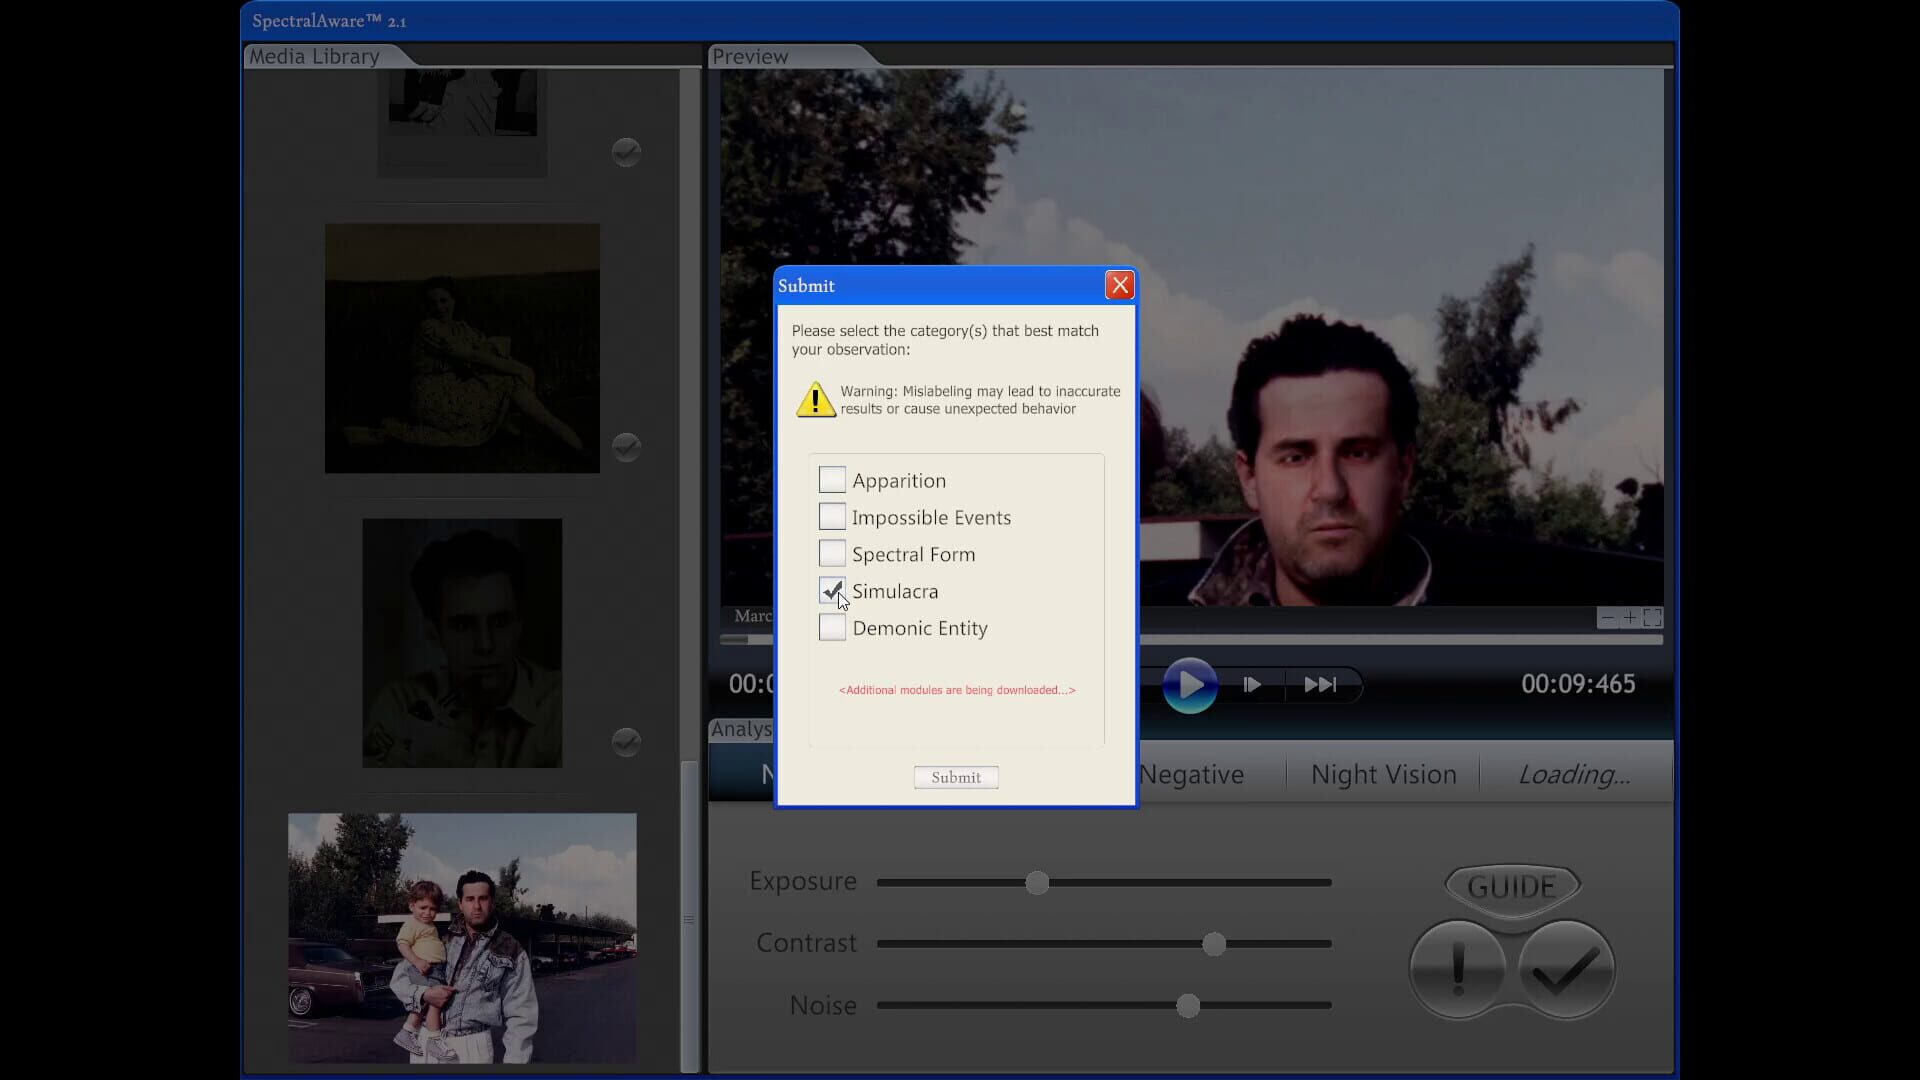The height and width of the screenshot is (1080, 1920).
Task: Step forward one frame
Action: pos(1252,685)
